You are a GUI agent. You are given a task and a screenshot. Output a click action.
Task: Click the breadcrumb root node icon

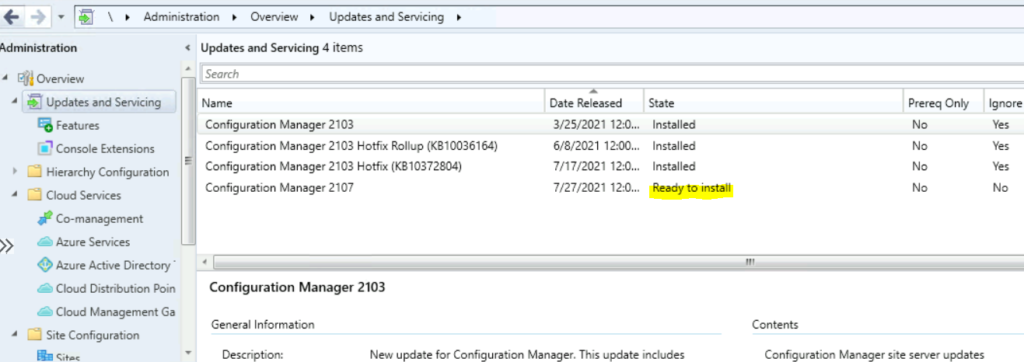point(86,17)
